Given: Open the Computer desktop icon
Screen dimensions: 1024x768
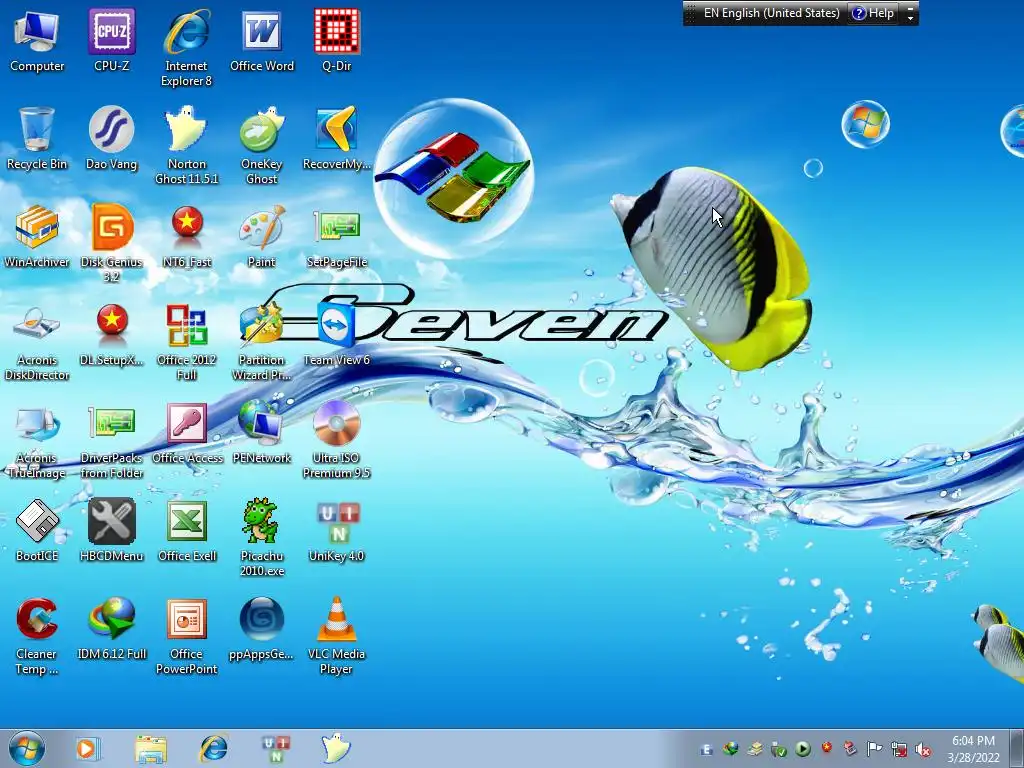Looking at the screenshot, I should (37, 40).
